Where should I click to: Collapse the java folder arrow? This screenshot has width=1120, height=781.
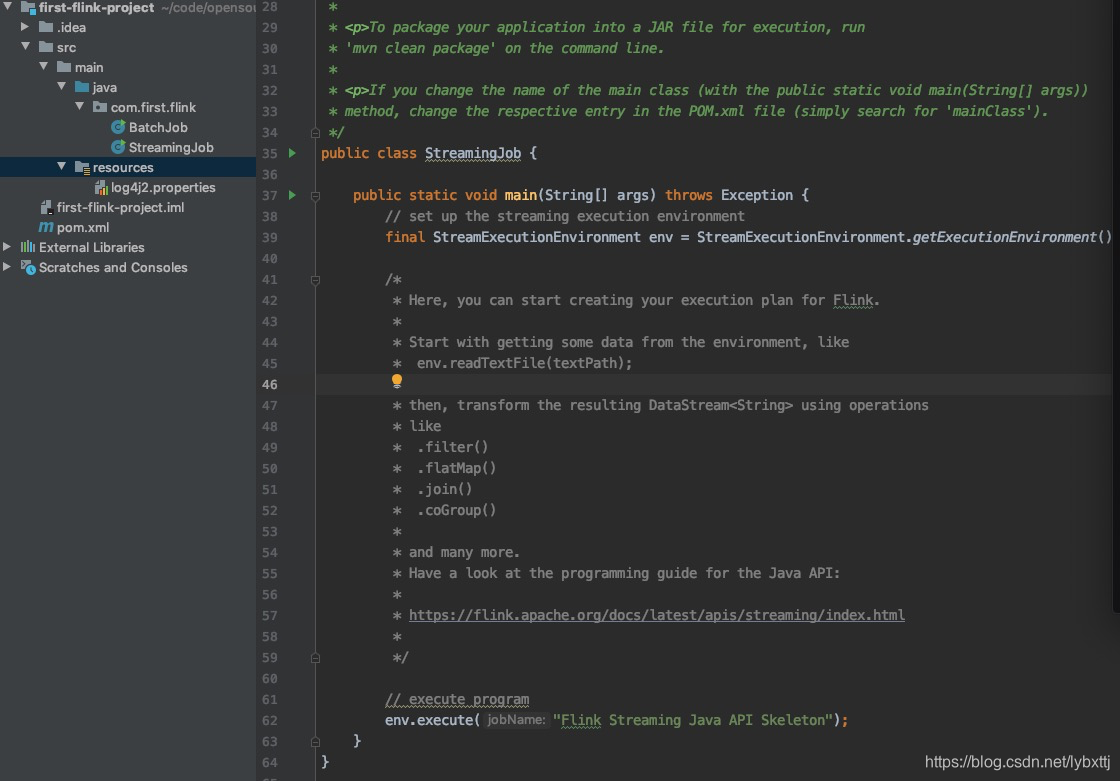(x=61, y=86)
